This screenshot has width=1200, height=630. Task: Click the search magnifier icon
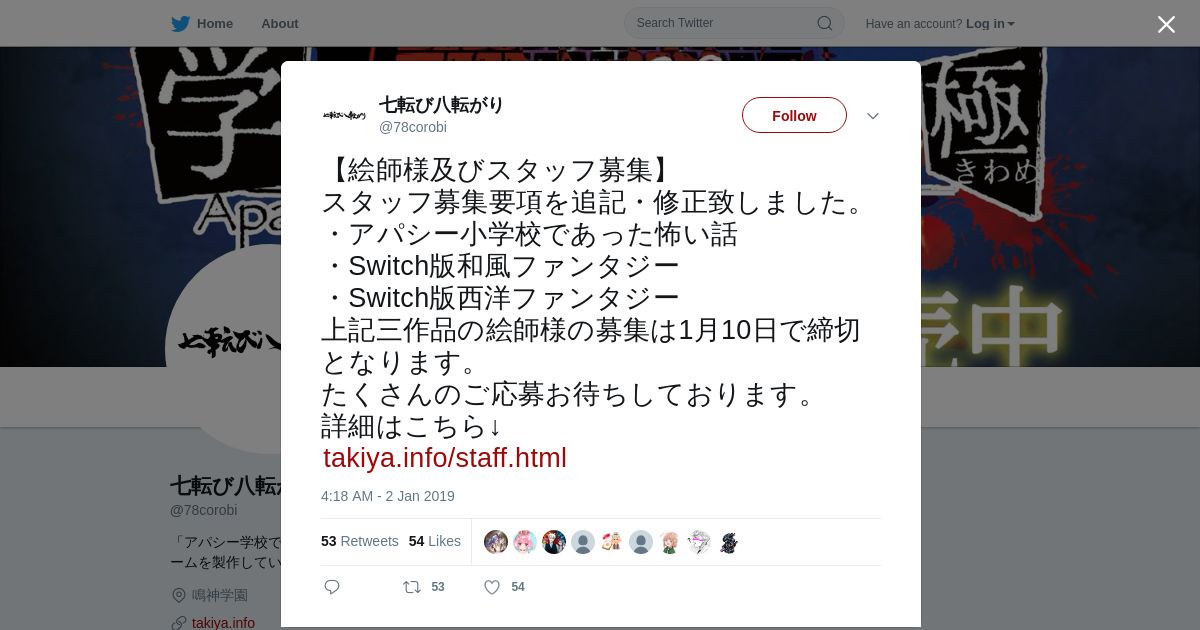click(x=824, y=23)
